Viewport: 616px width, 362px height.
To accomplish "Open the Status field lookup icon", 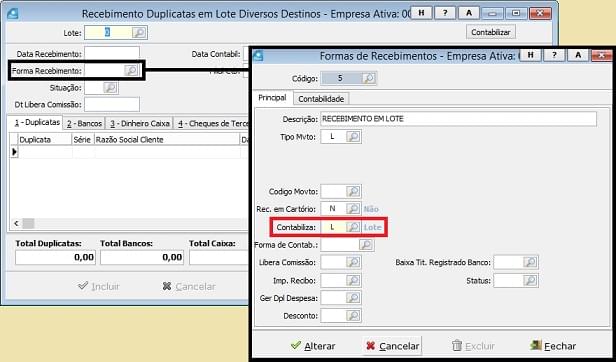I will point(530,281).
